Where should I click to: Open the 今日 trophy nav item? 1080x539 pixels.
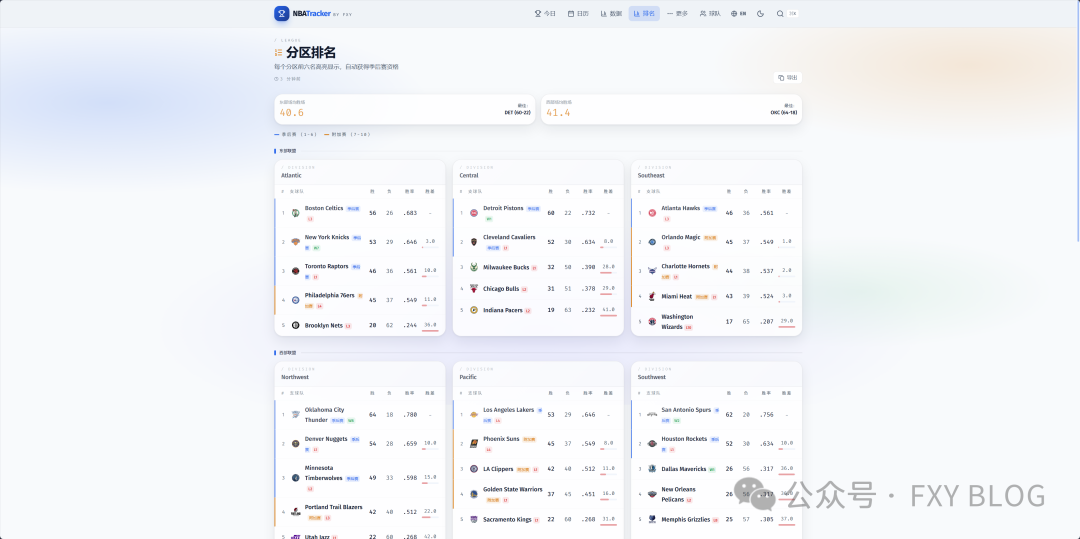tap(546, 14)
